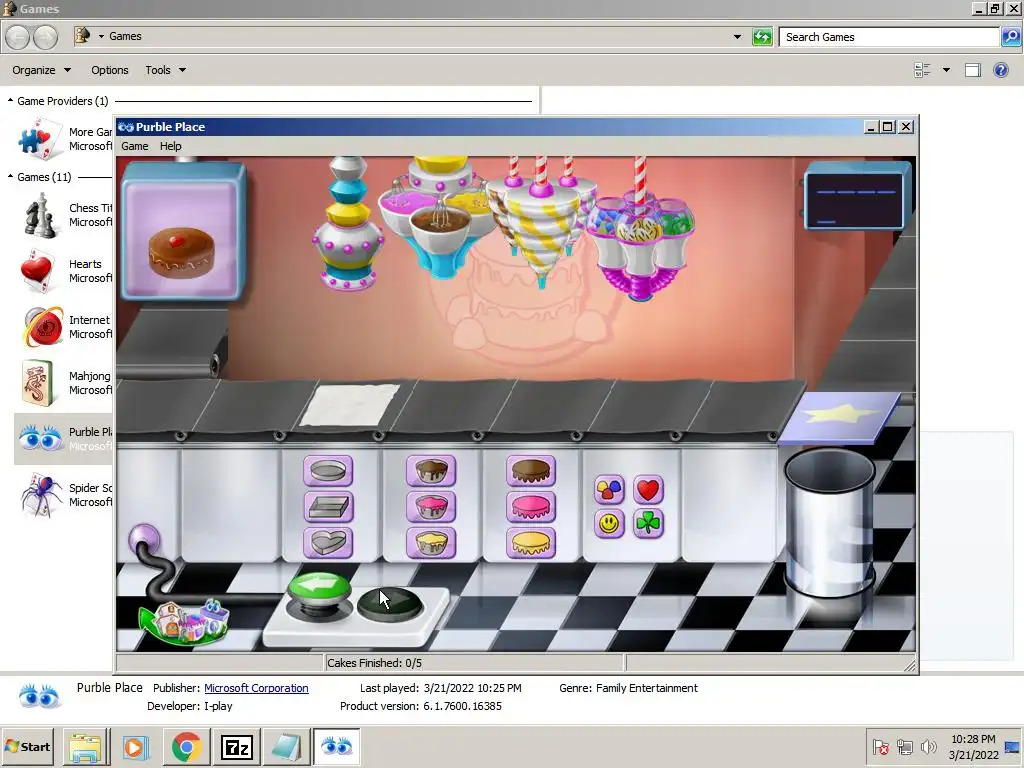Open Windows Explorer from the taskbar

tap(85, 746)
